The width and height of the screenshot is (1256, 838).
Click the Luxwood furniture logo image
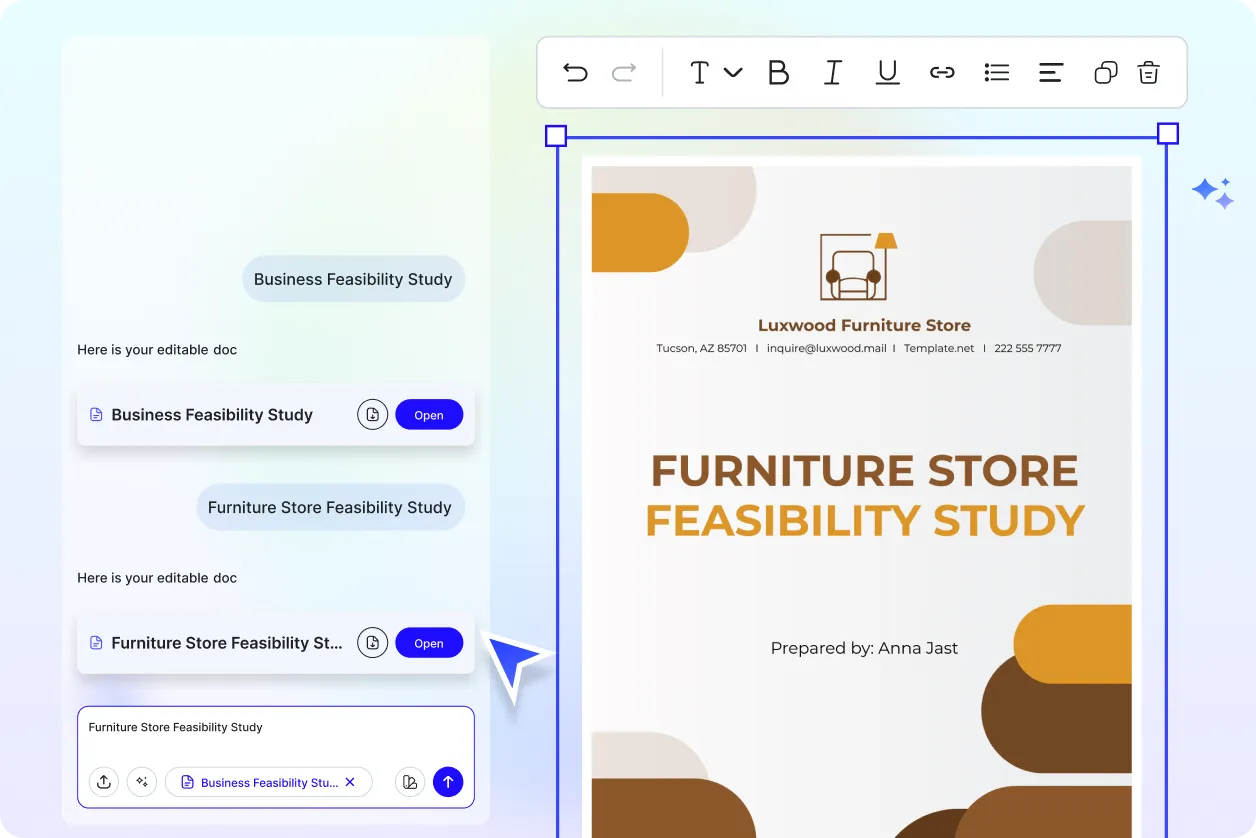pos(858,266)
